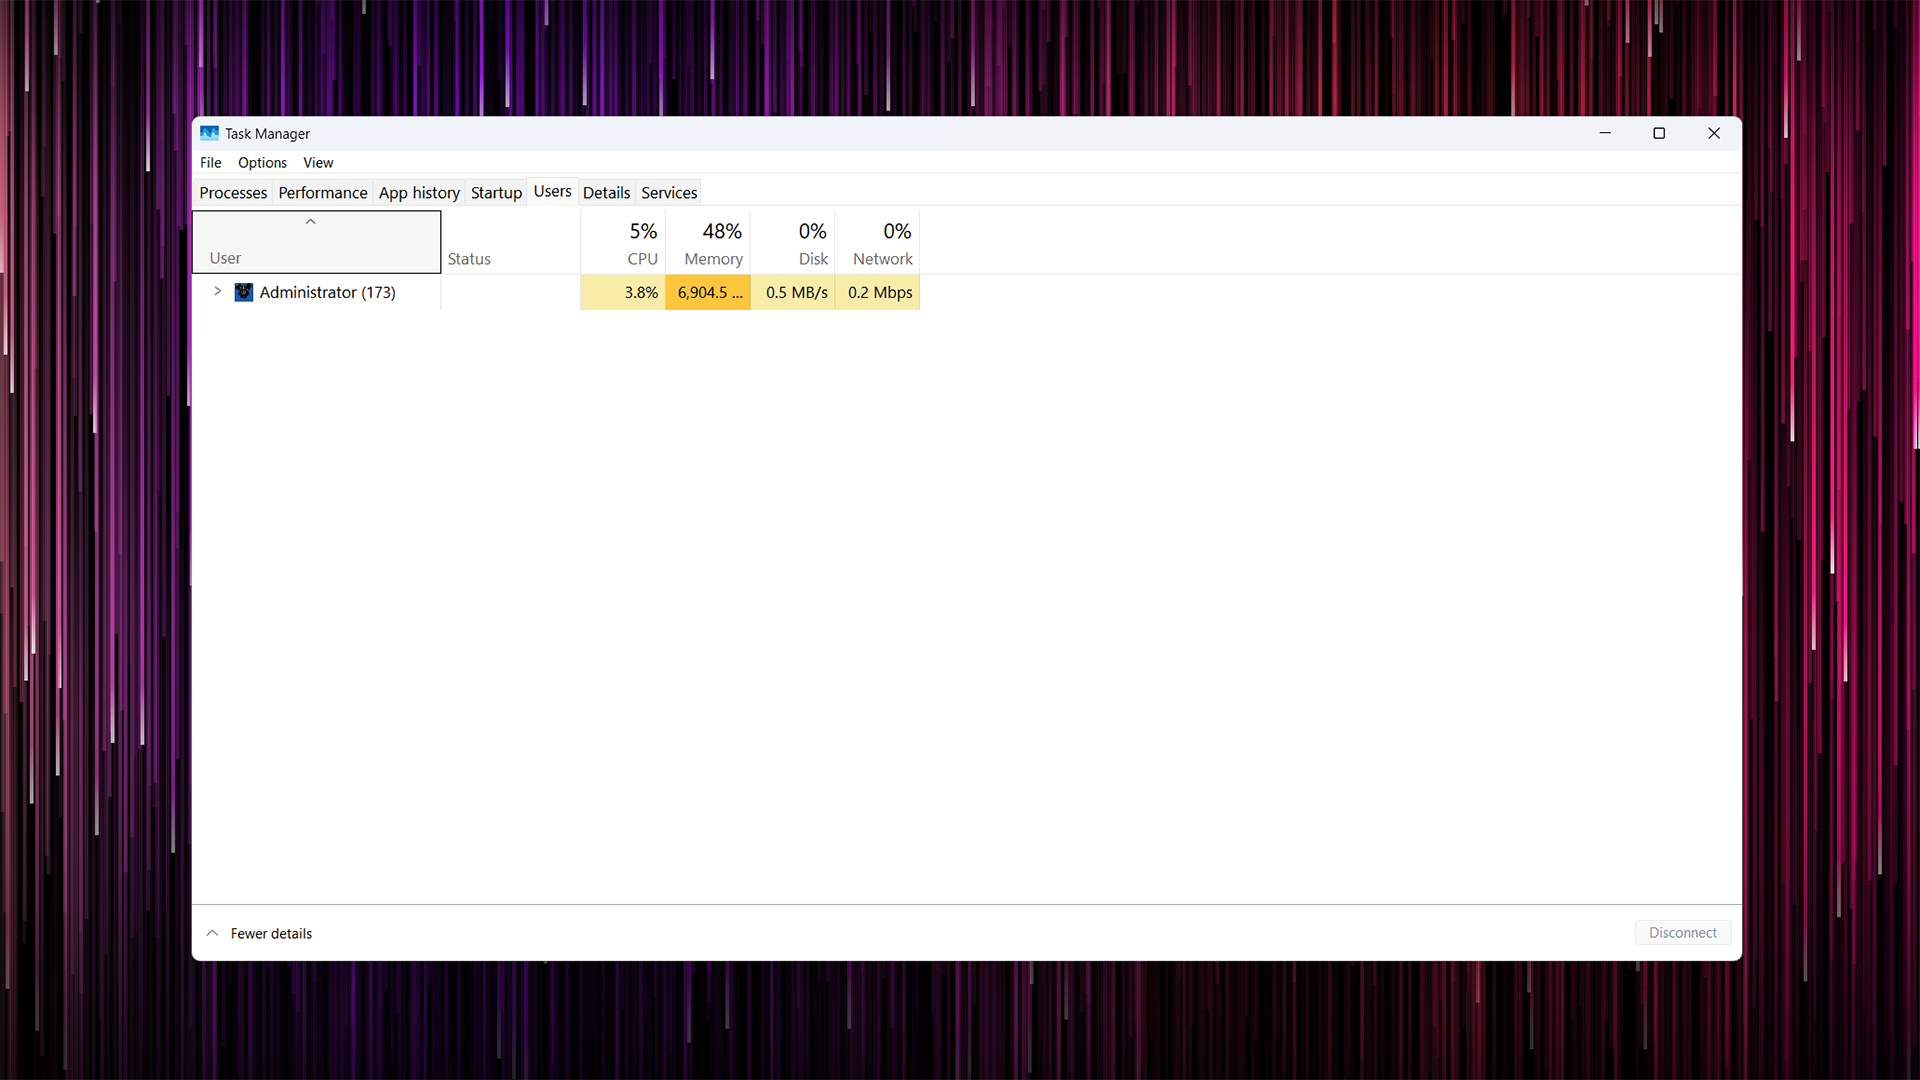Switch to the App history tab
1920x1080 pixels.
click(419, 192)
